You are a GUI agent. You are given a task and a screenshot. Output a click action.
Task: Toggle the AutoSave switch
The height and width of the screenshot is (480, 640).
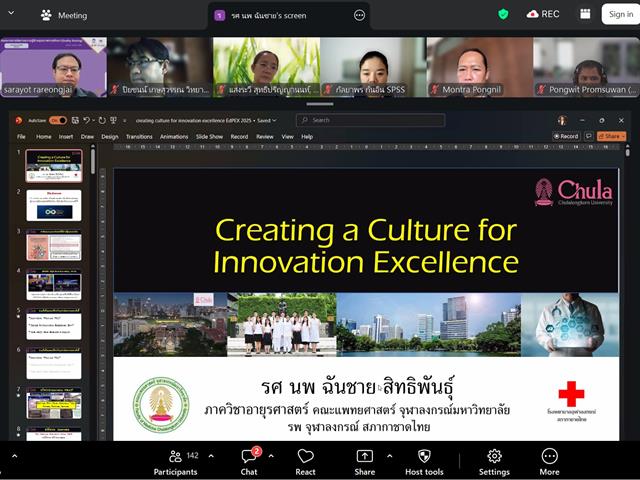(58, 120)
